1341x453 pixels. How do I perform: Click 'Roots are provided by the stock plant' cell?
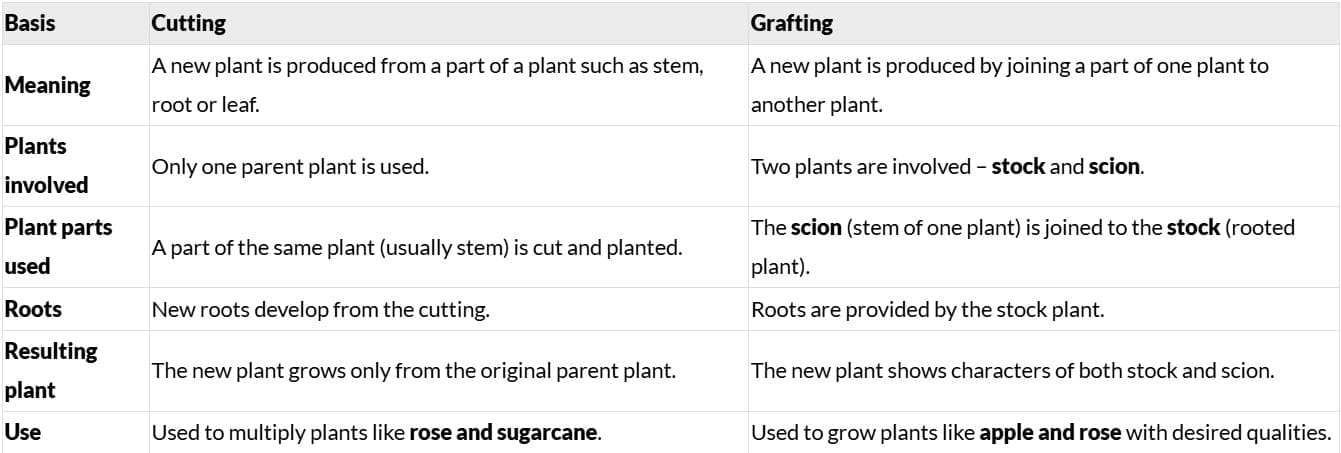[x=927, y=310]
